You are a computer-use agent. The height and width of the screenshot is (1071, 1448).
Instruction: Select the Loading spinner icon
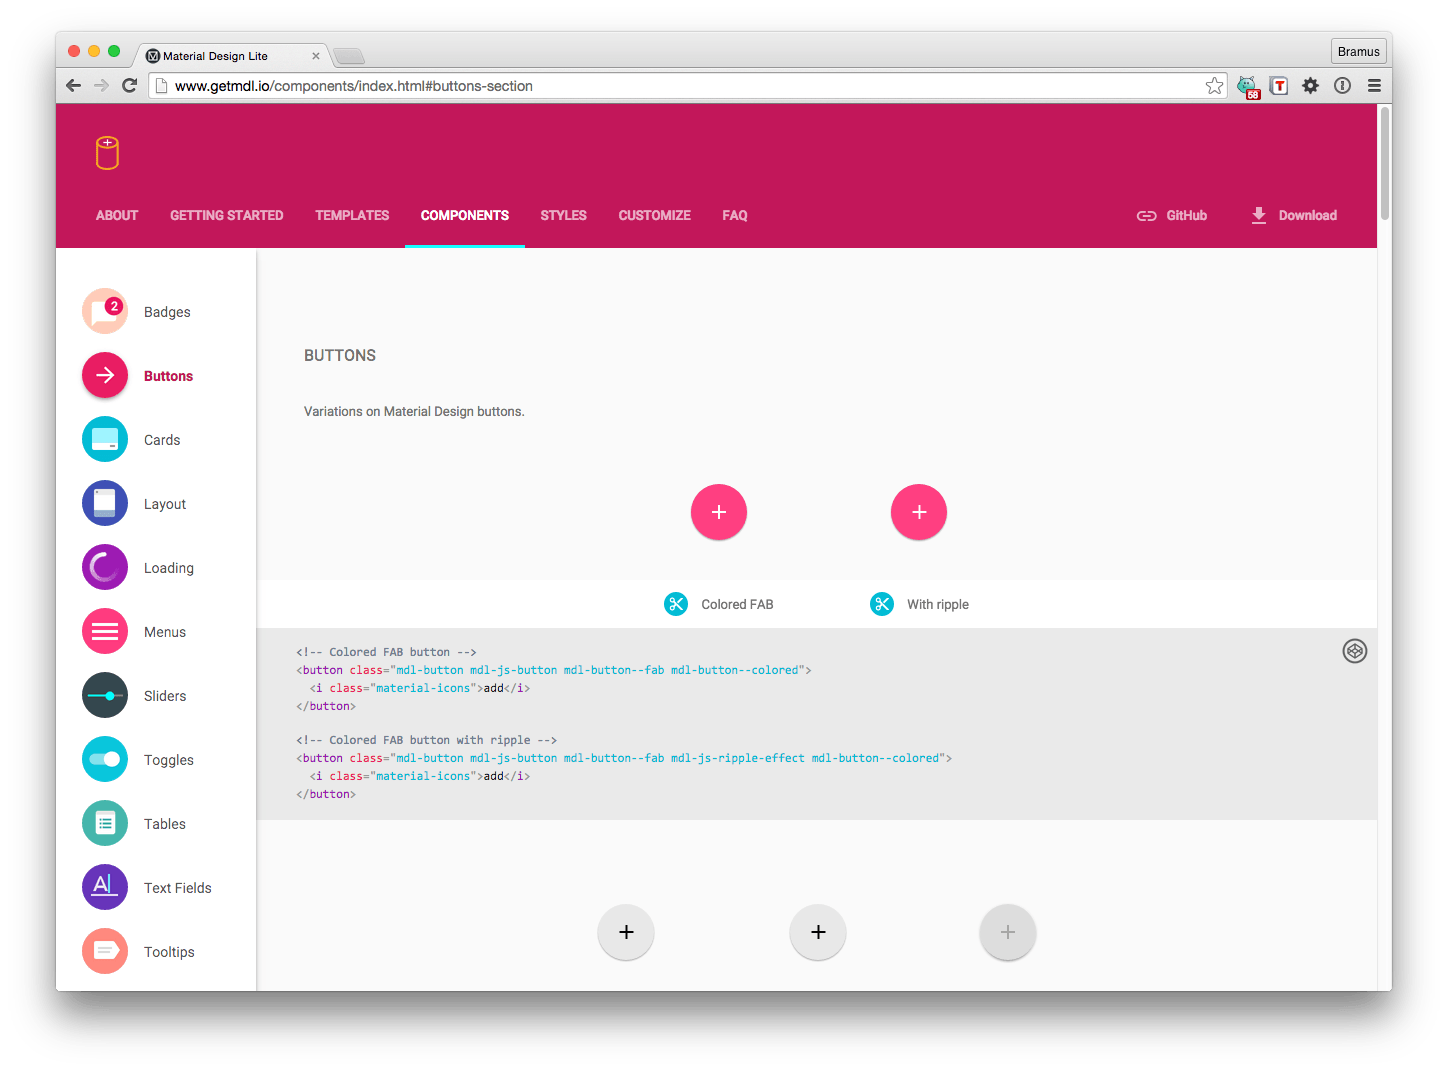point(104,567)
